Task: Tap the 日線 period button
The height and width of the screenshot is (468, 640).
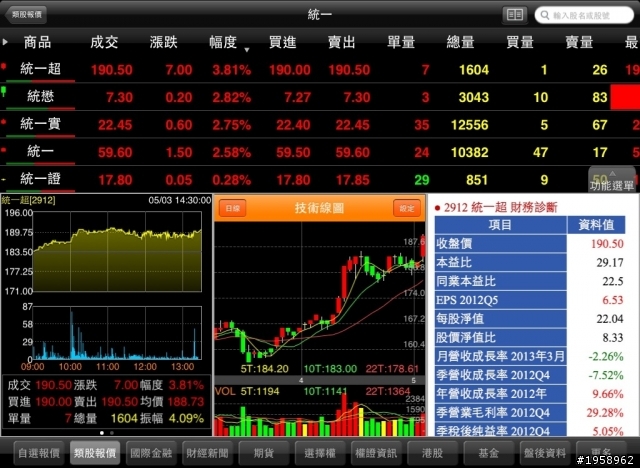Action: [233, 208]
